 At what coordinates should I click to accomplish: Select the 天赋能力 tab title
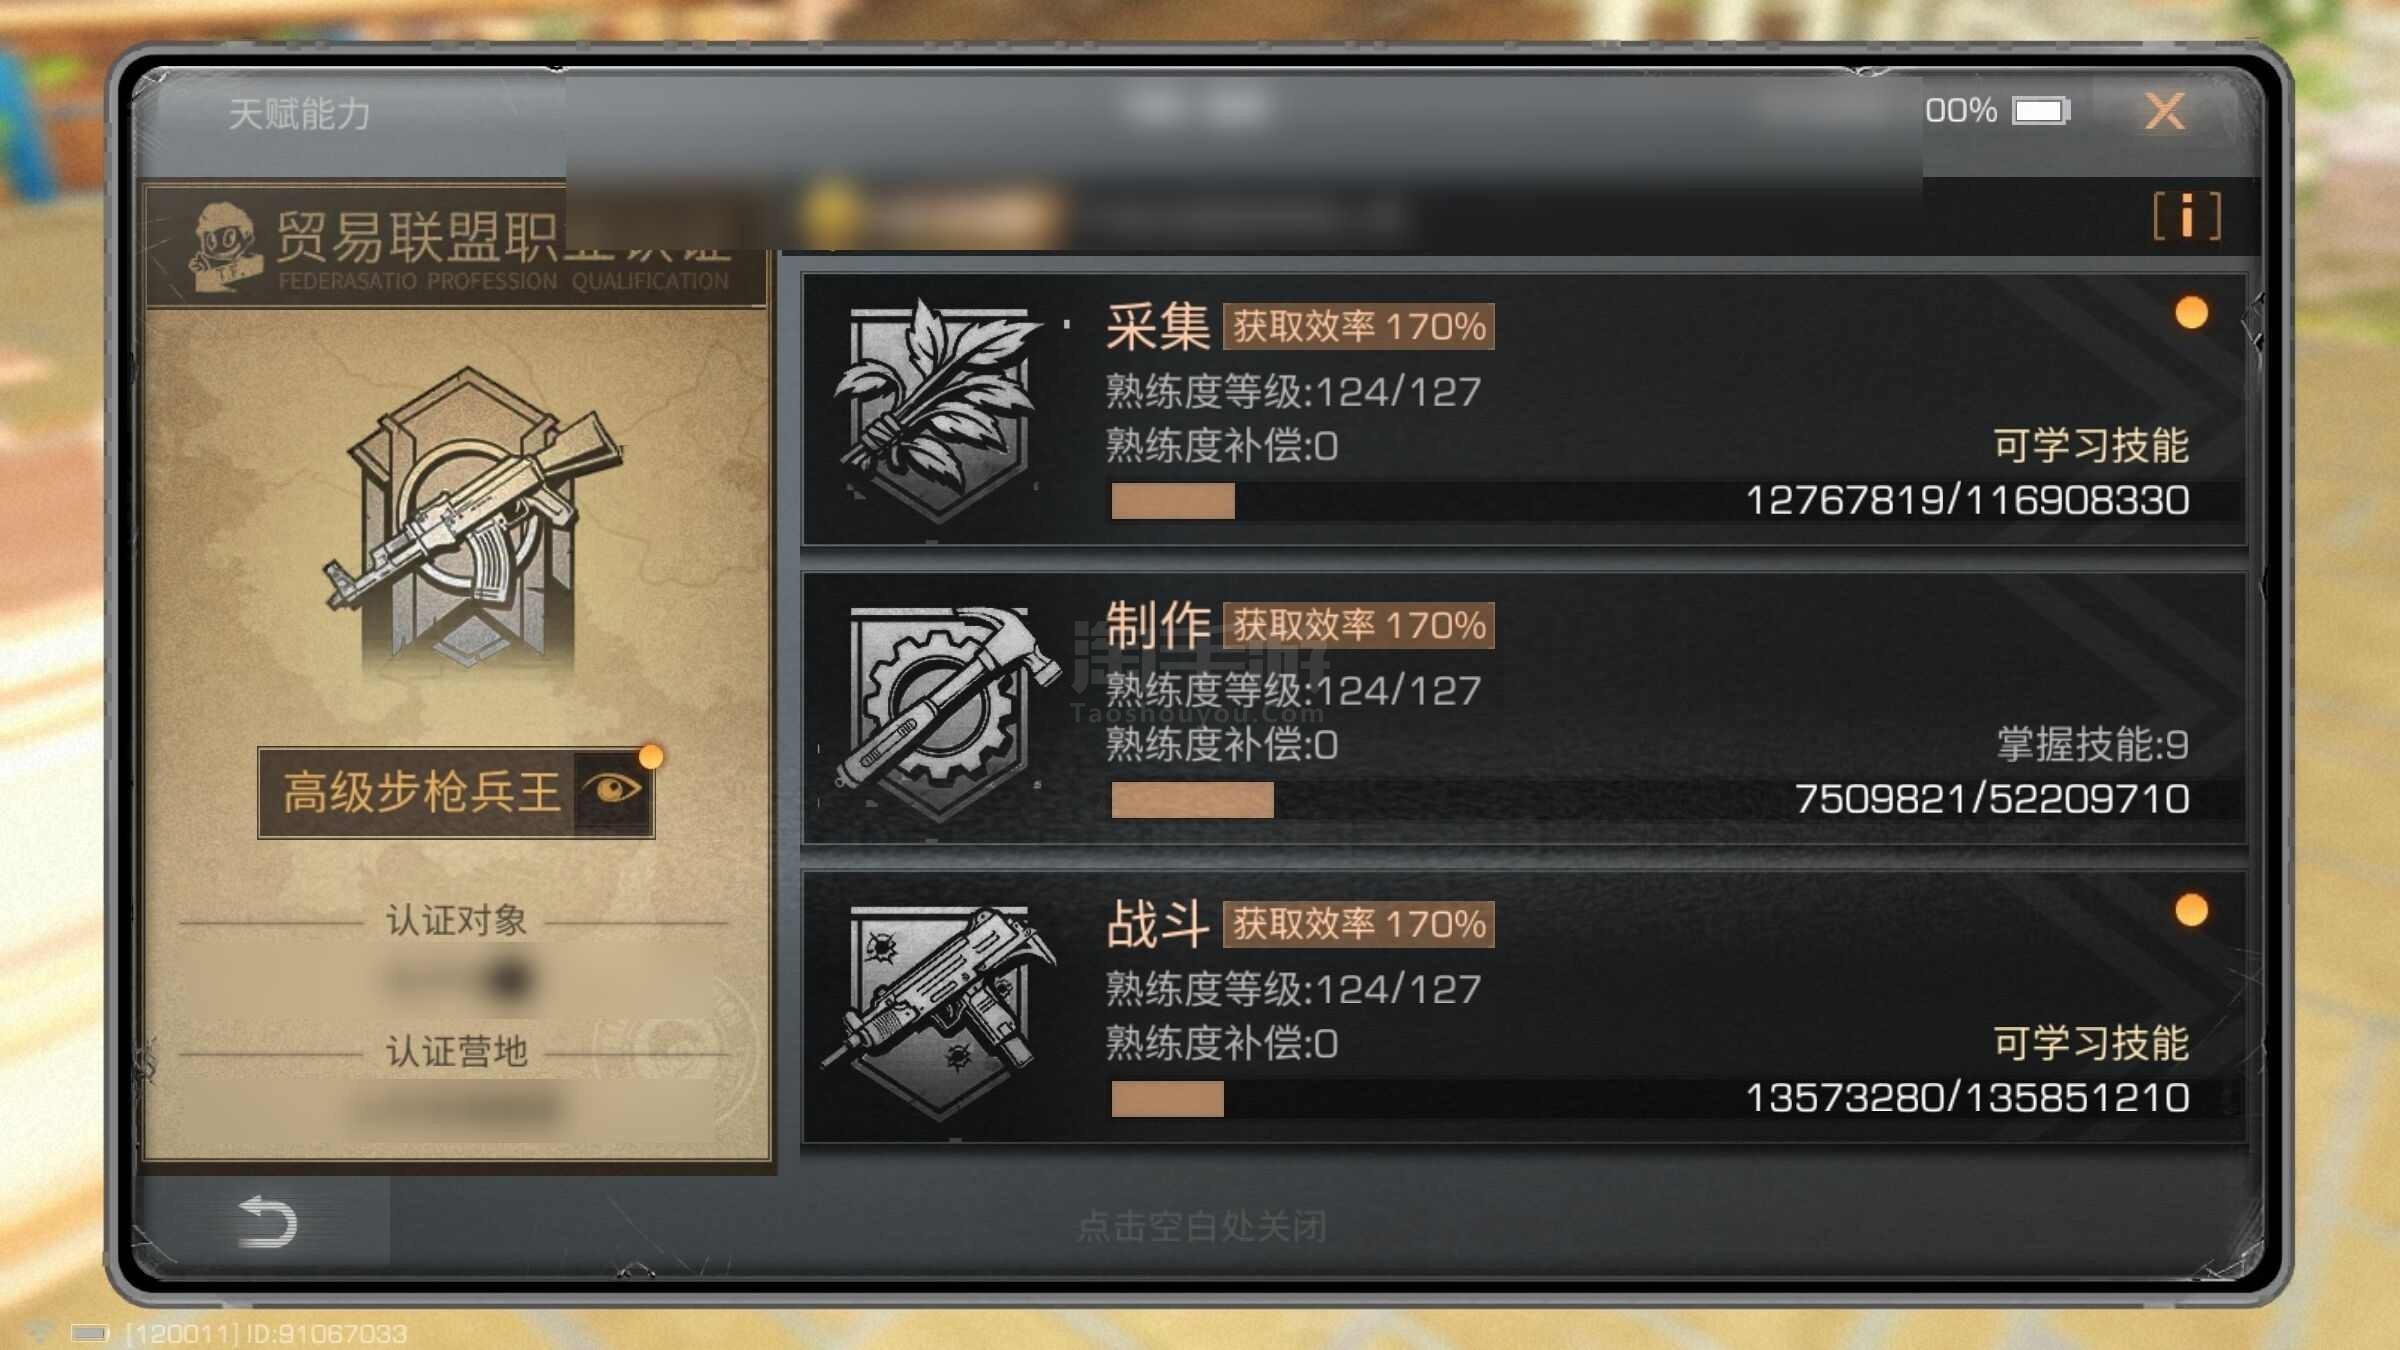pyautogui.click(x=299, y=113)
